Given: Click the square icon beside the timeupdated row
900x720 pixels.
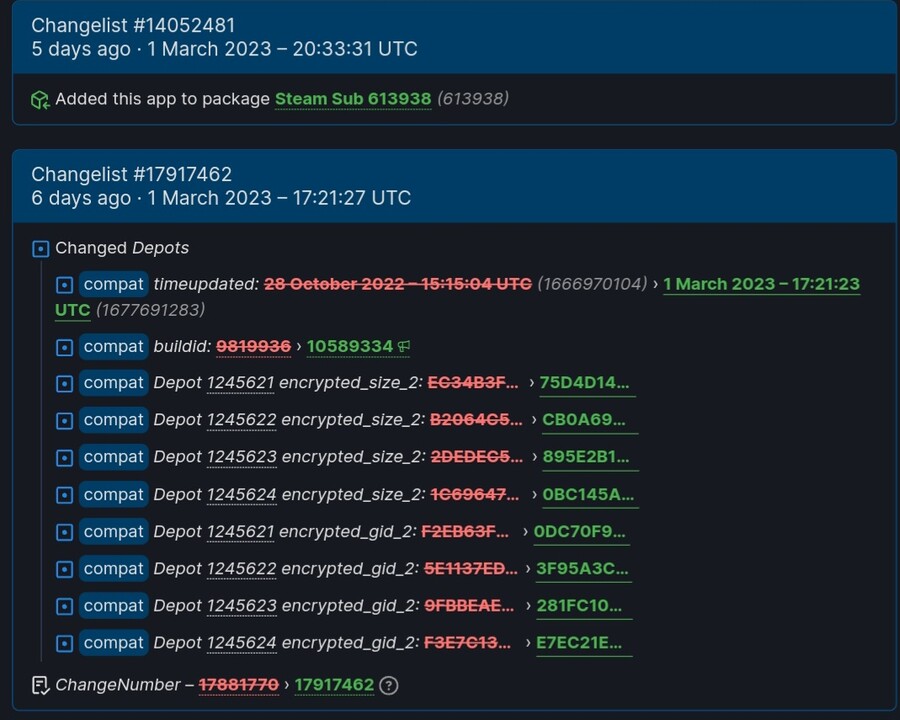Looking at the screenshot, I should [x=64, y=284].
